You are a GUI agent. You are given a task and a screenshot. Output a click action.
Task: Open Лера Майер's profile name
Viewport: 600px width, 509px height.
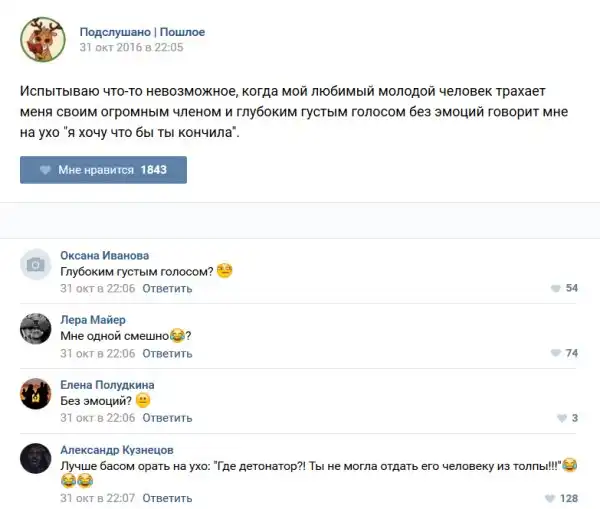click(94, 320)
